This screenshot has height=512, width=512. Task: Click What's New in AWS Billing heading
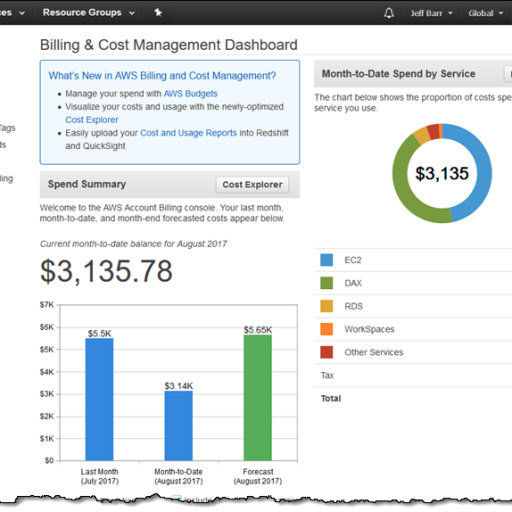pyautogui.click(x=162, y=76)
